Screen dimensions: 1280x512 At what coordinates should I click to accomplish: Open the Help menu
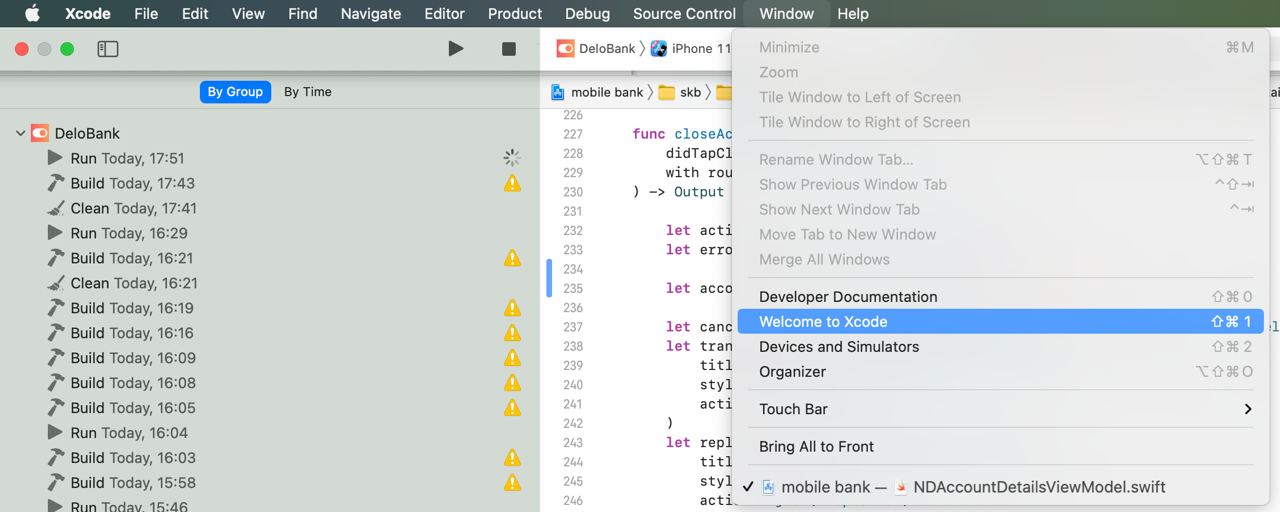[853, 13]
